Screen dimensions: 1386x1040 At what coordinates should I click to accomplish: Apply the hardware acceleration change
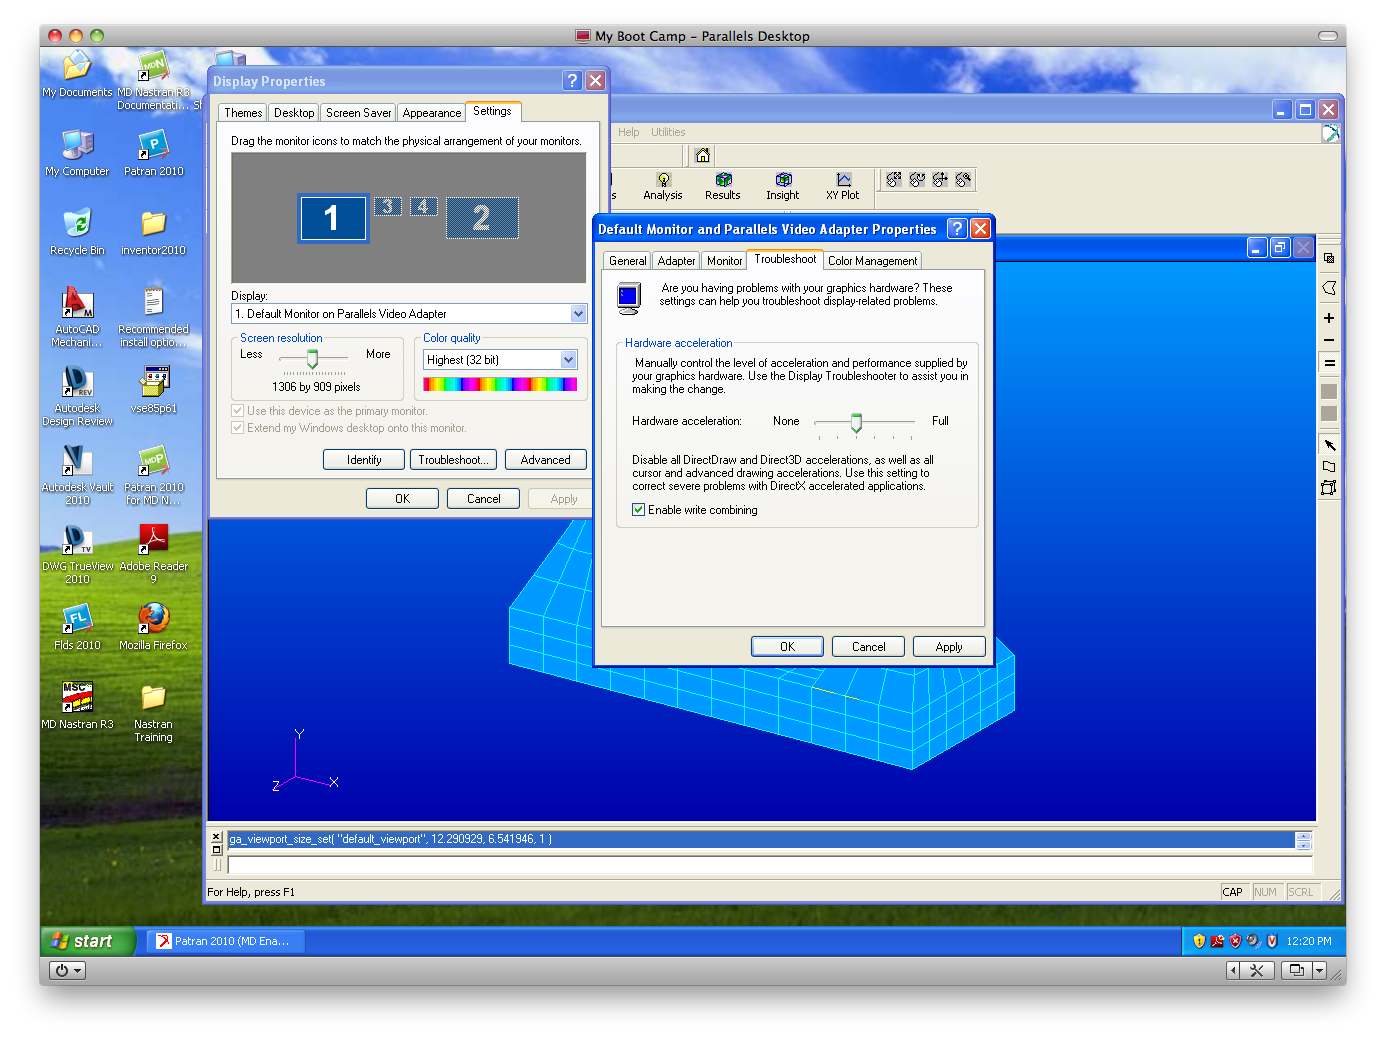(948, 646)
